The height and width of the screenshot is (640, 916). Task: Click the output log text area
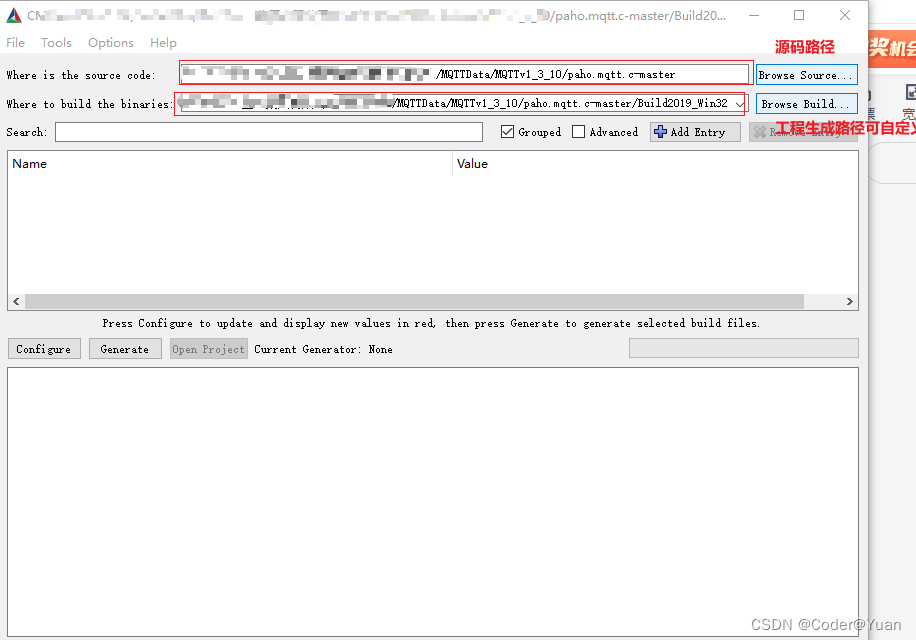coord(433,502)
